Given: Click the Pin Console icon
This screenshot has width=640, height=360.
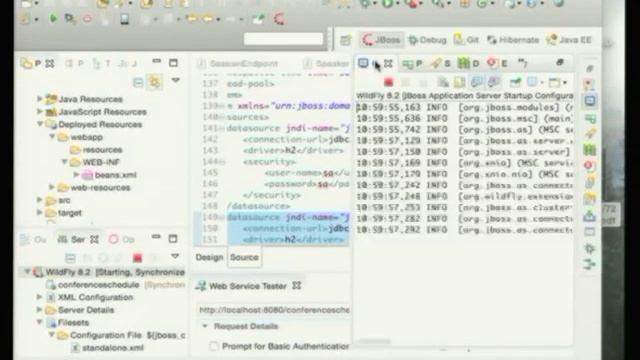Looking at the screenshot, I should click(516, 82).
